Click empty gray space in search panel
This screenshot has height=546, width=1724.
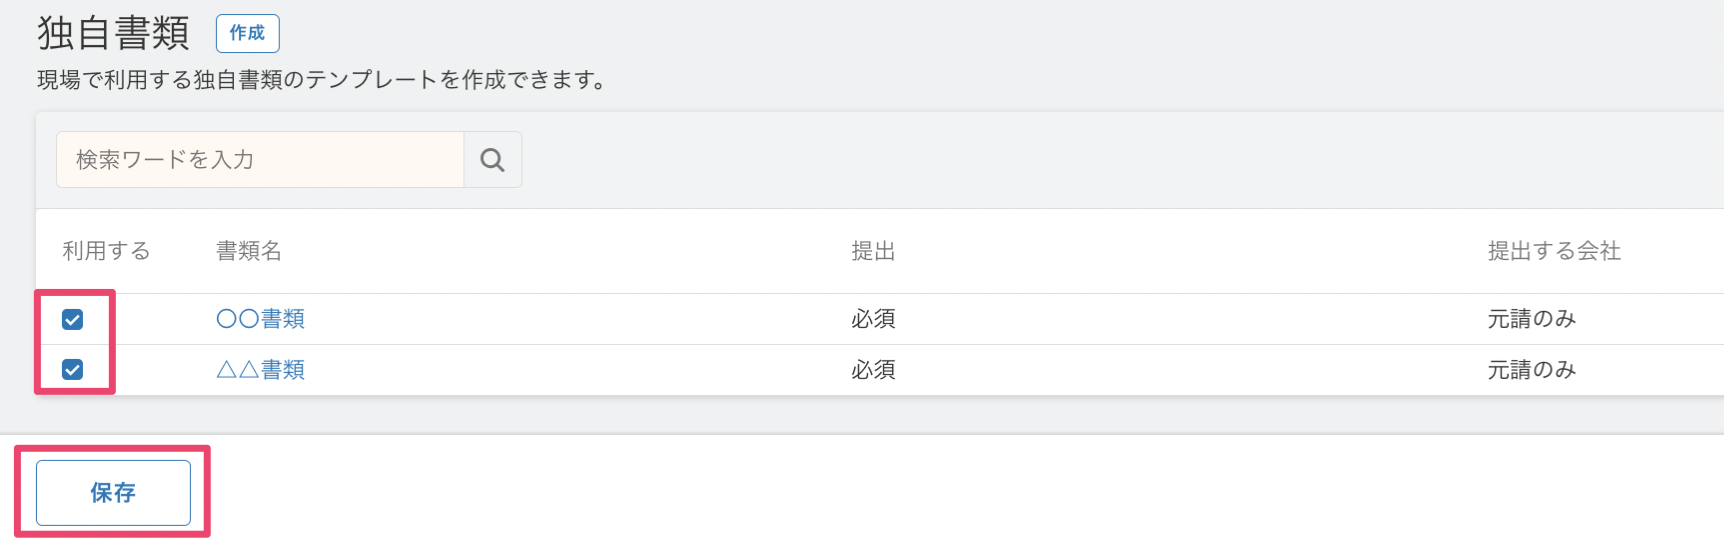pyautogui.click(x=1100, y=160)
